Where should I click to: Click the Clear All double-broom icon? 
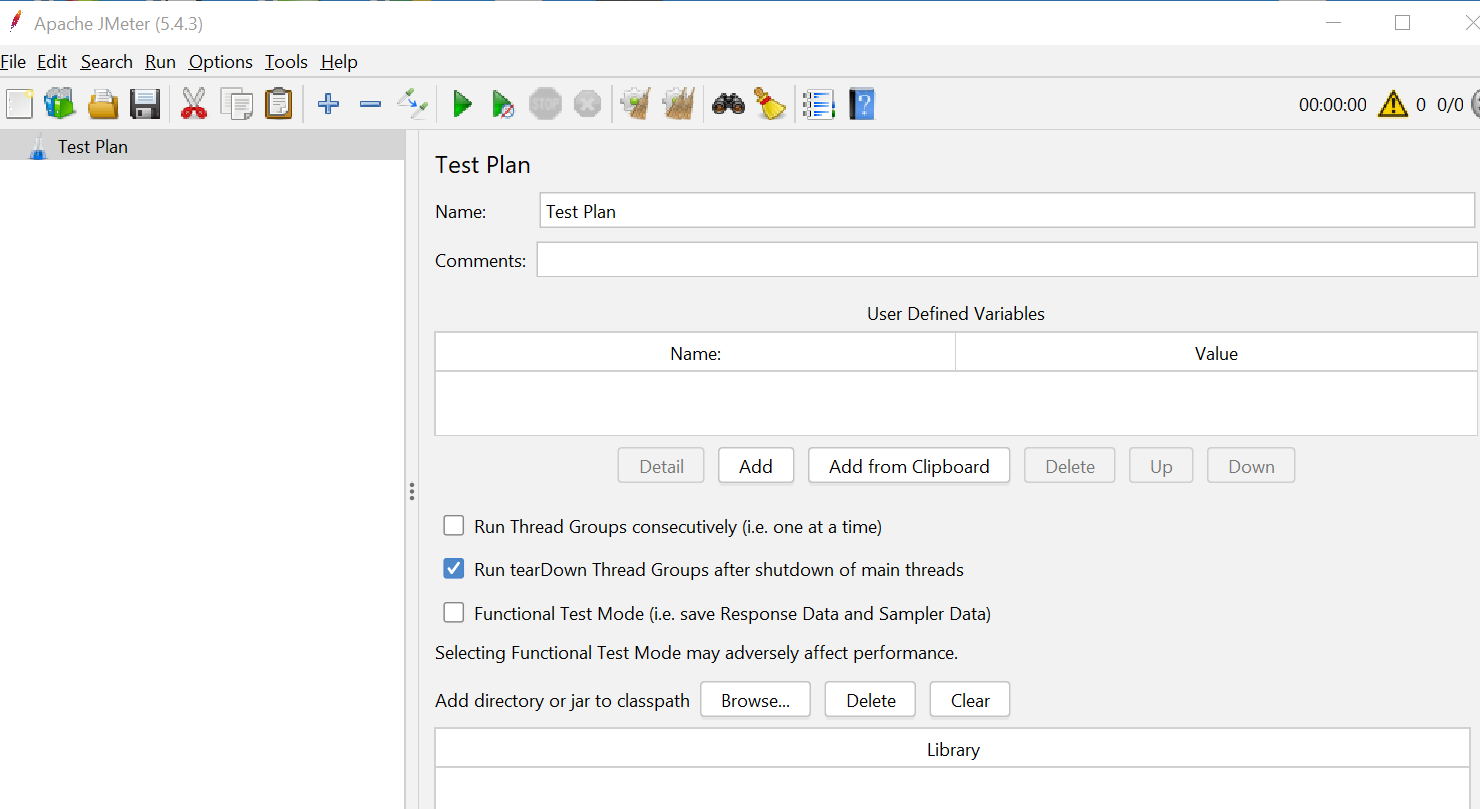pos(679,104)
